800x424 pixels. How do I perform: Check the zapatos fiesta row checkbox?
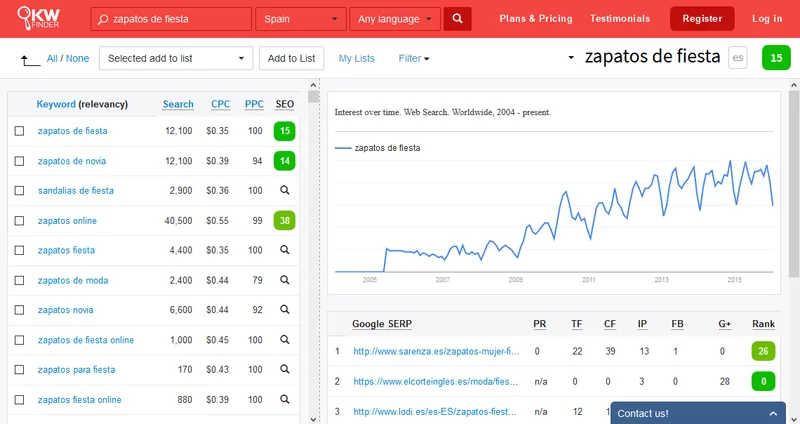[x=19, y=250]
